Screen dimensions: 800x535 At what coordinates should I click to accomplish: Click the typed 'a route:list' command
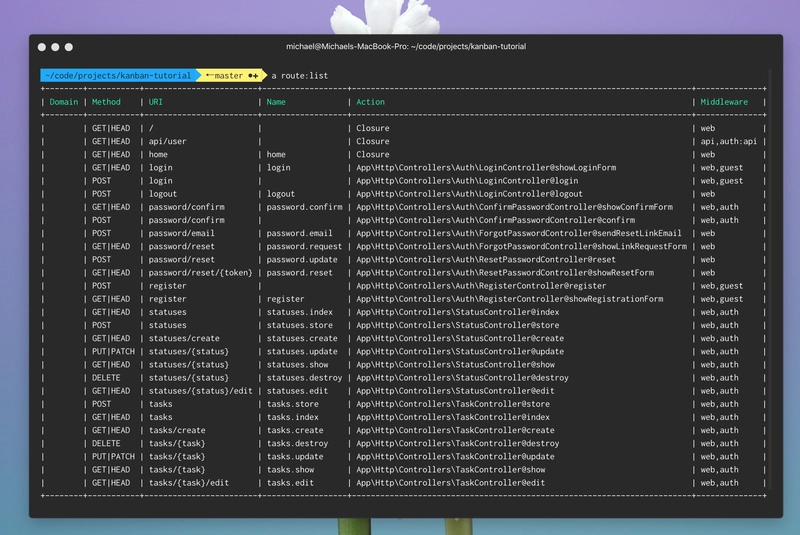[300, 75]
